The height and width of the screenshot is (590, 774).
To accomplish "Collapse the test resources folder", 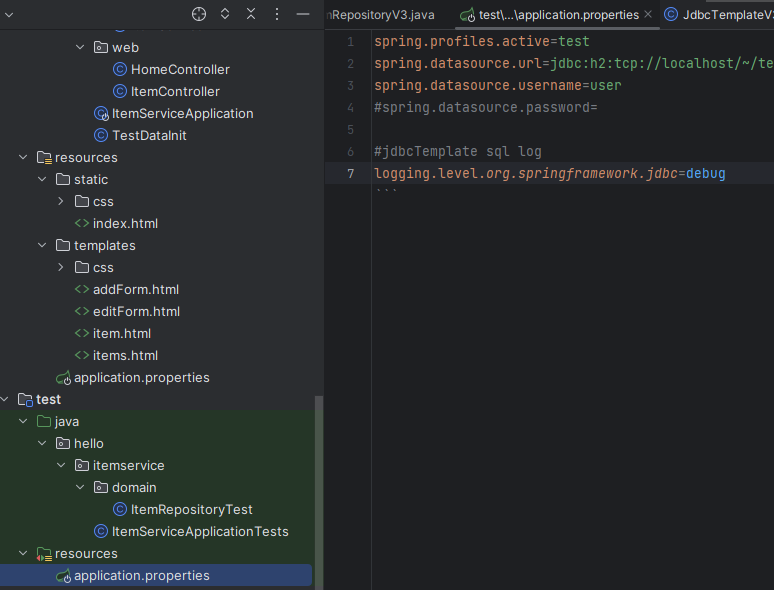I will [23, 553].
